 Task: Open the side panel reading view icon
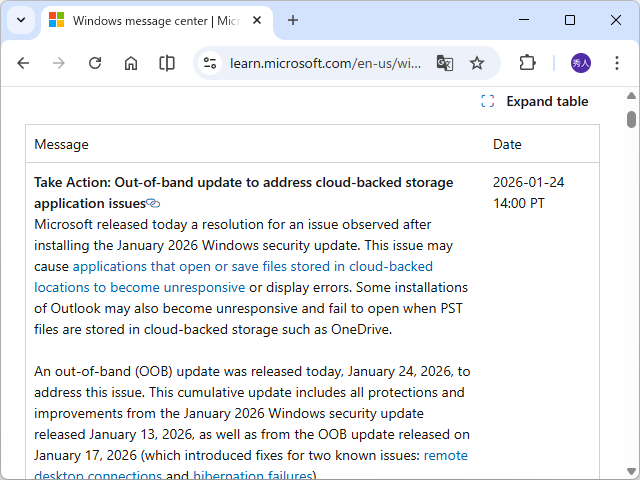167,63
